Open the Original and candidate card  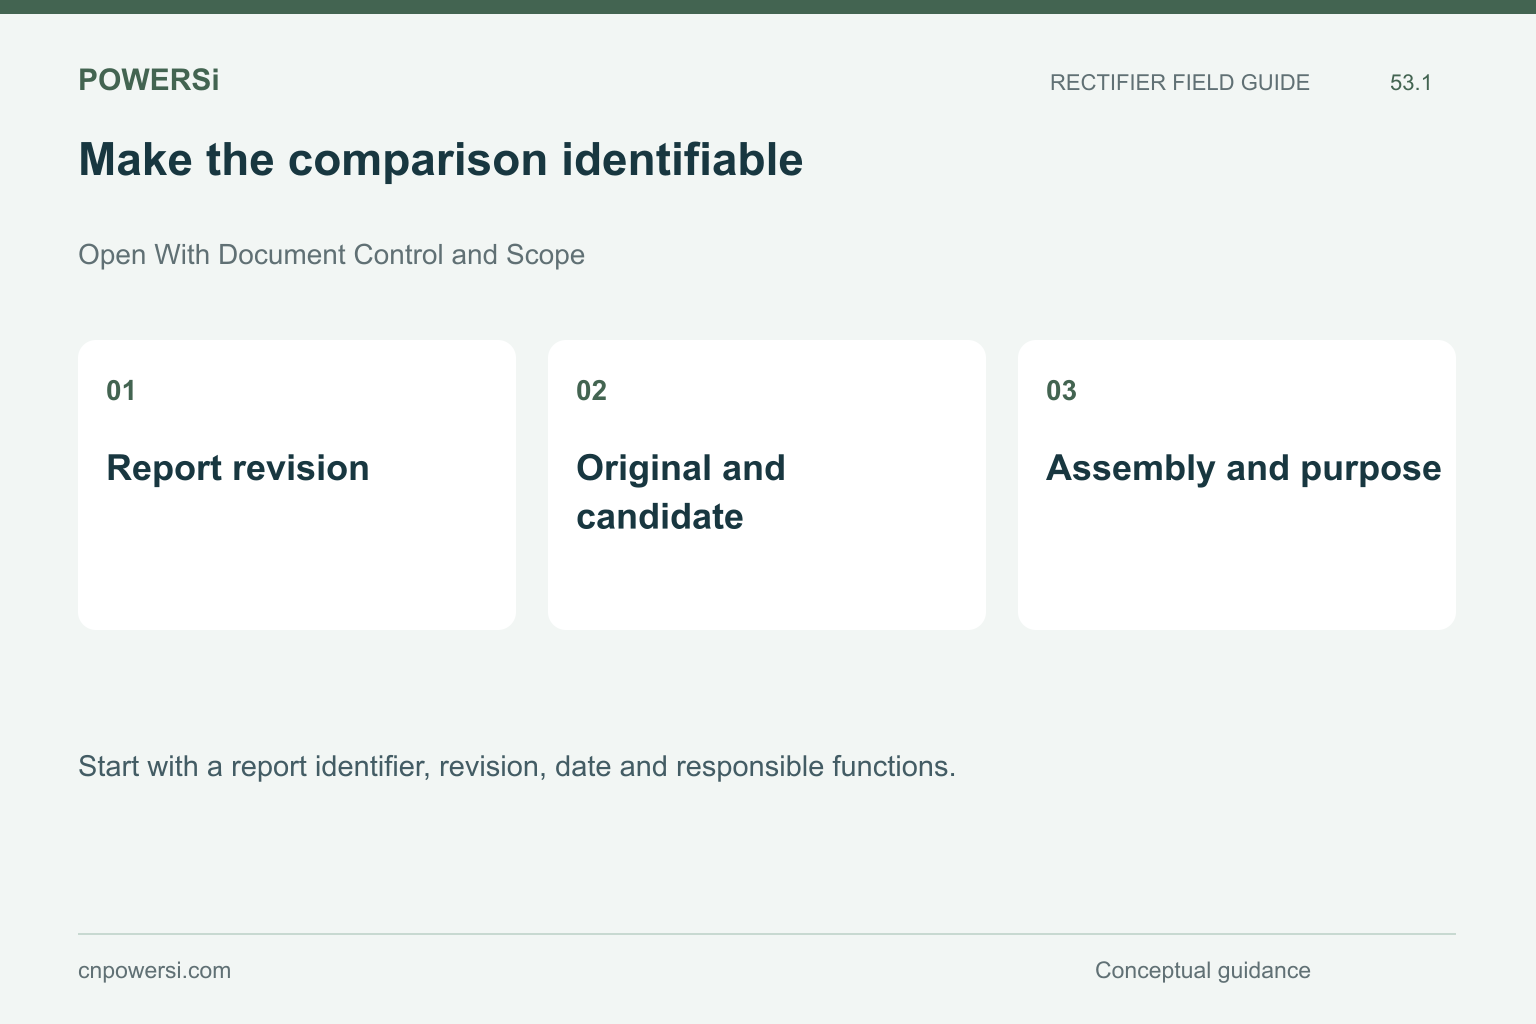767,485
